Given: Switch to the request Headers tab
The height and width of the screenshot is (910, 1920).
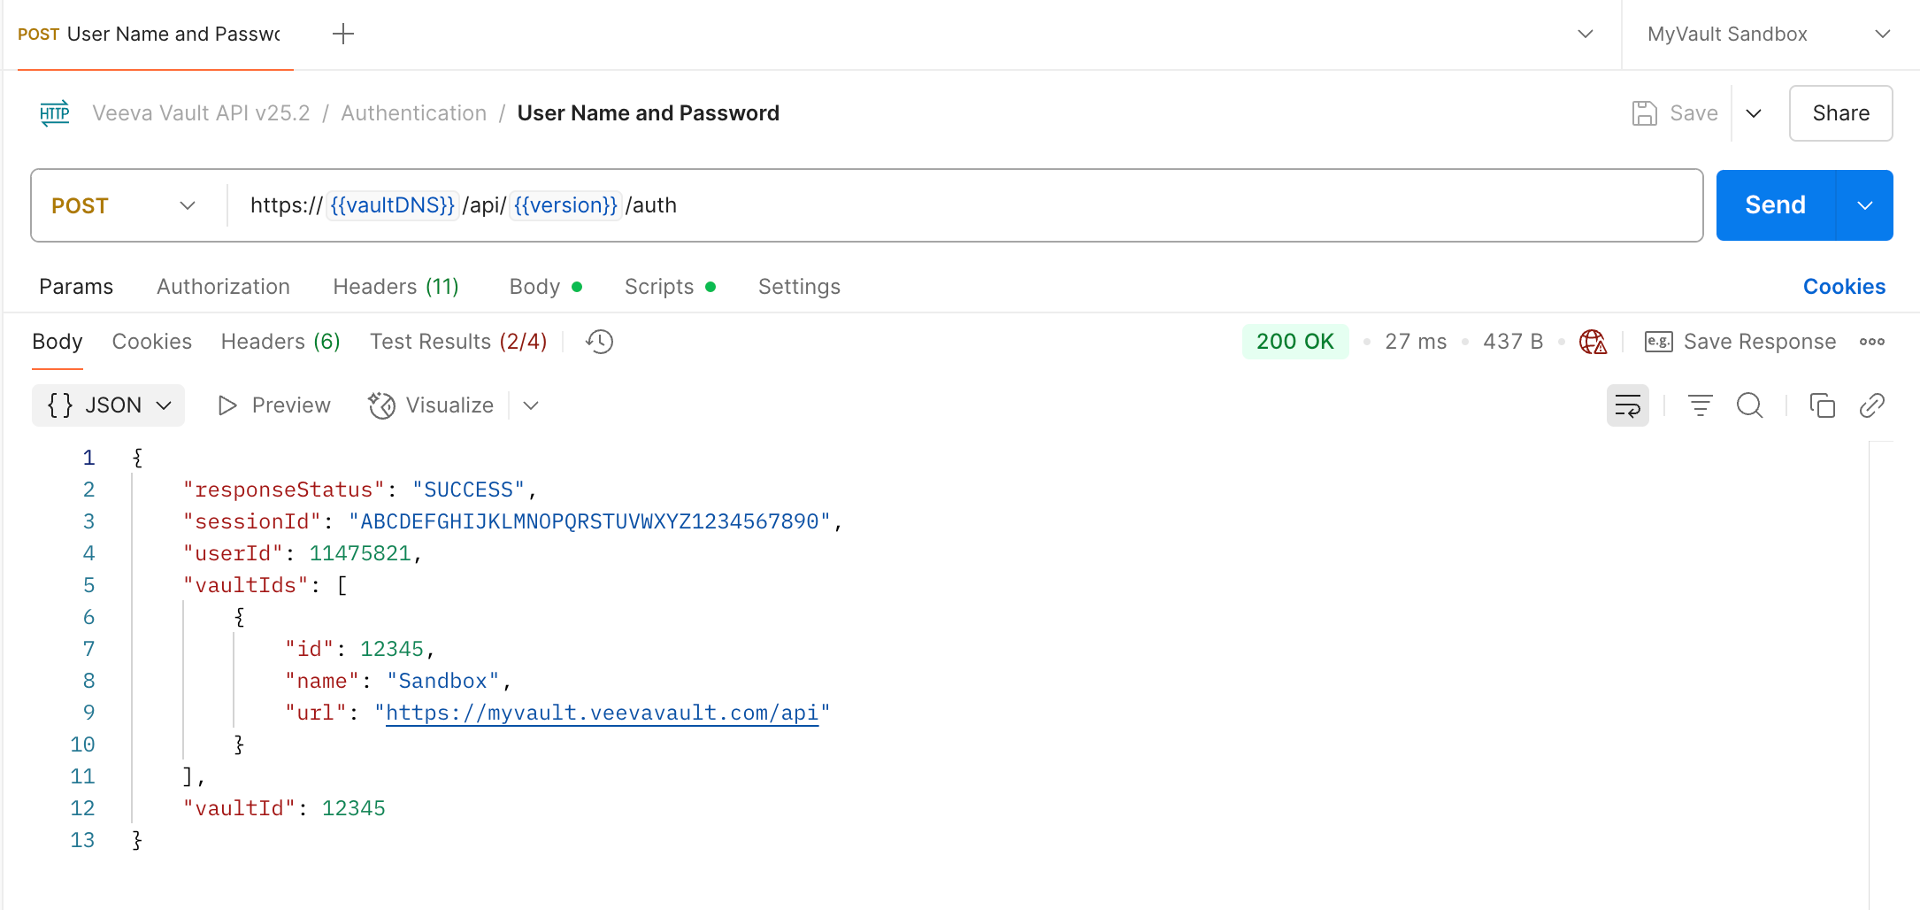Looking at the screenshot, I should tap(395, 287).
